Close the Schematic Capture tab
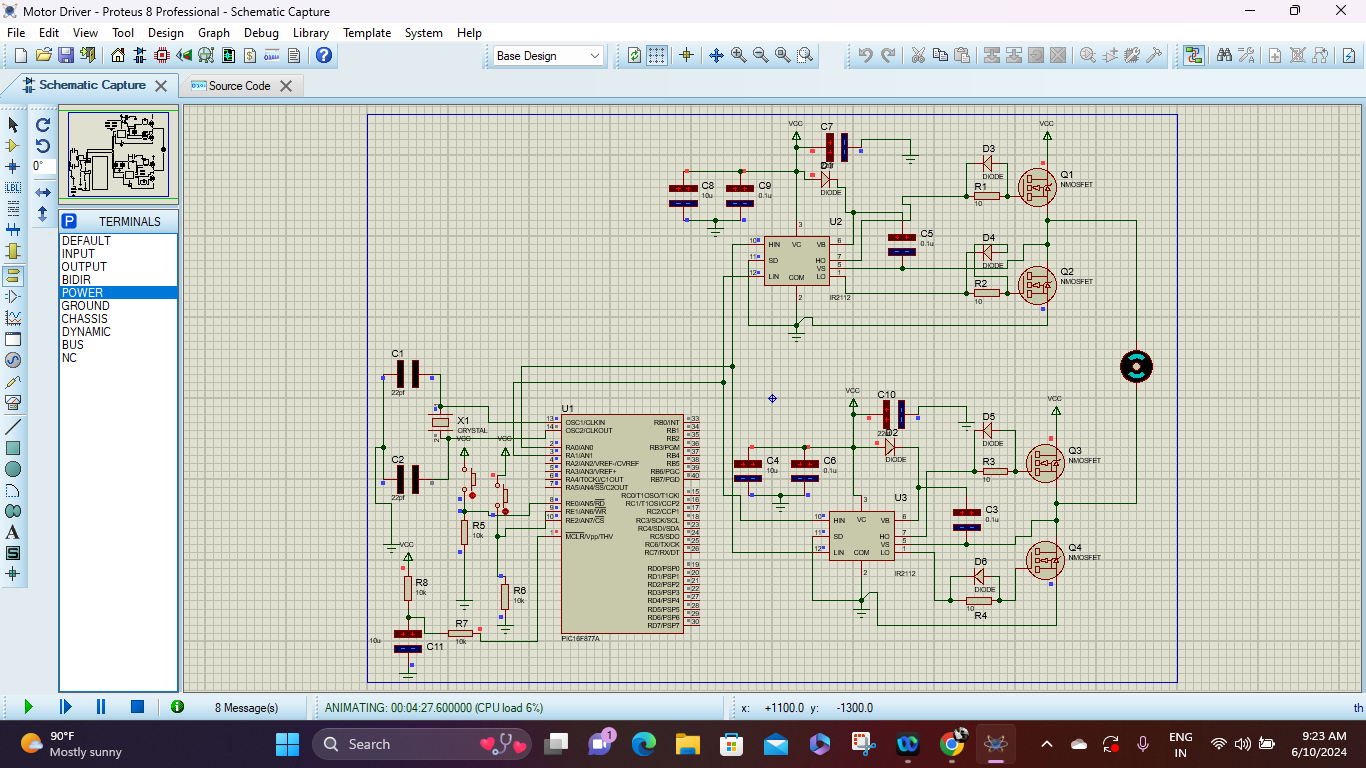 tap(163, 86)
